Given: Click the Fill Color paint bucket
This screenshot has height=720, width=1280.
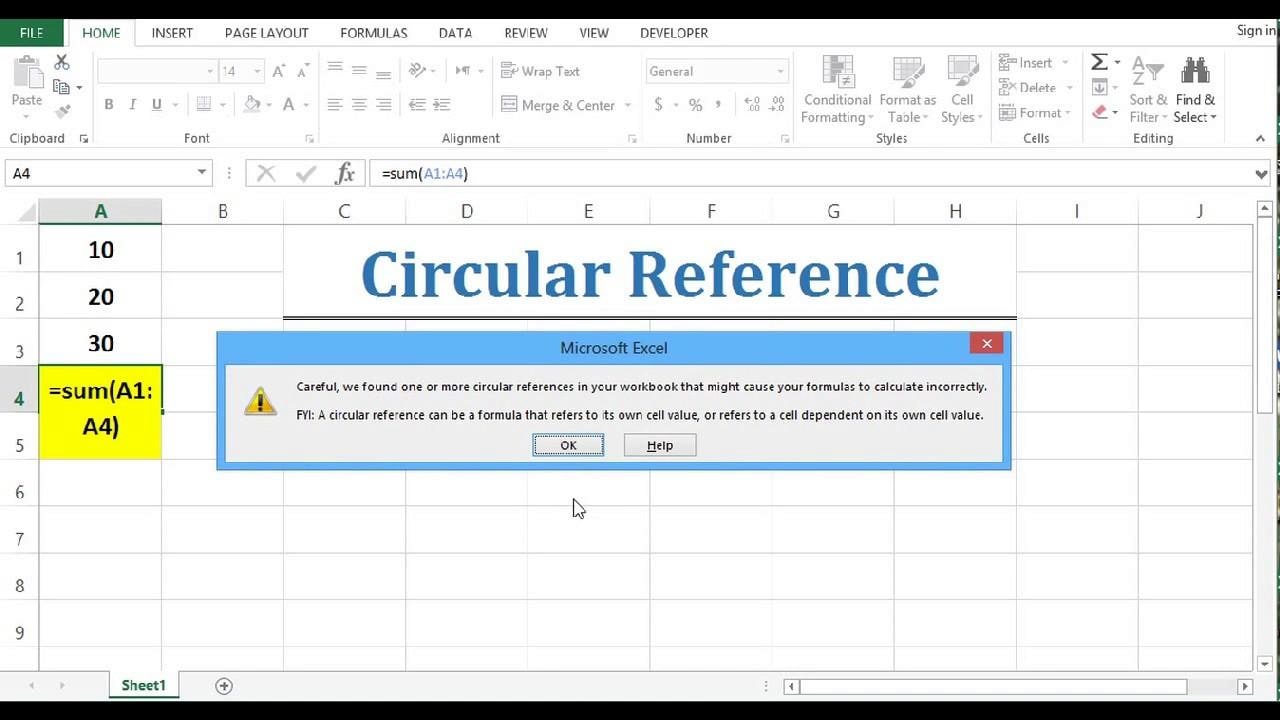Looking at the screenshot, I should [x=252, y=104].
